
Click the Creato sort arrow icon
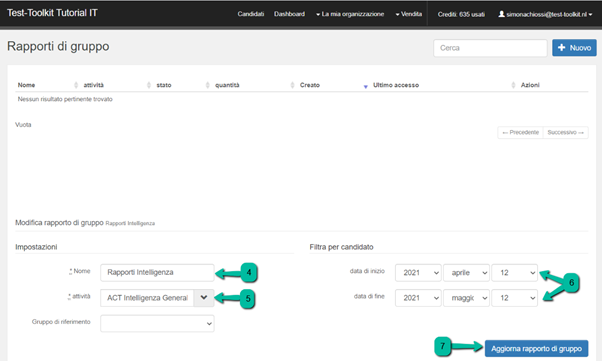point(366,86)
